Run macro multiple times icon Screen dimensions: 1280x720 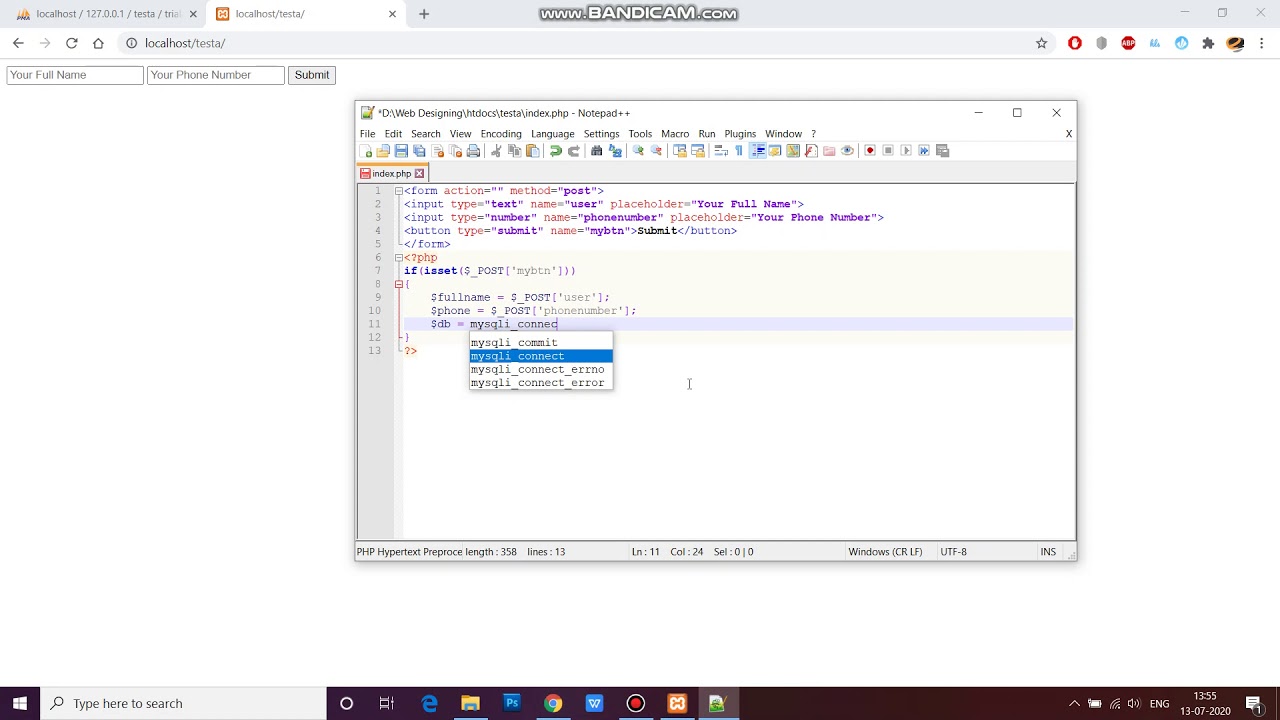tap(923, 151)
